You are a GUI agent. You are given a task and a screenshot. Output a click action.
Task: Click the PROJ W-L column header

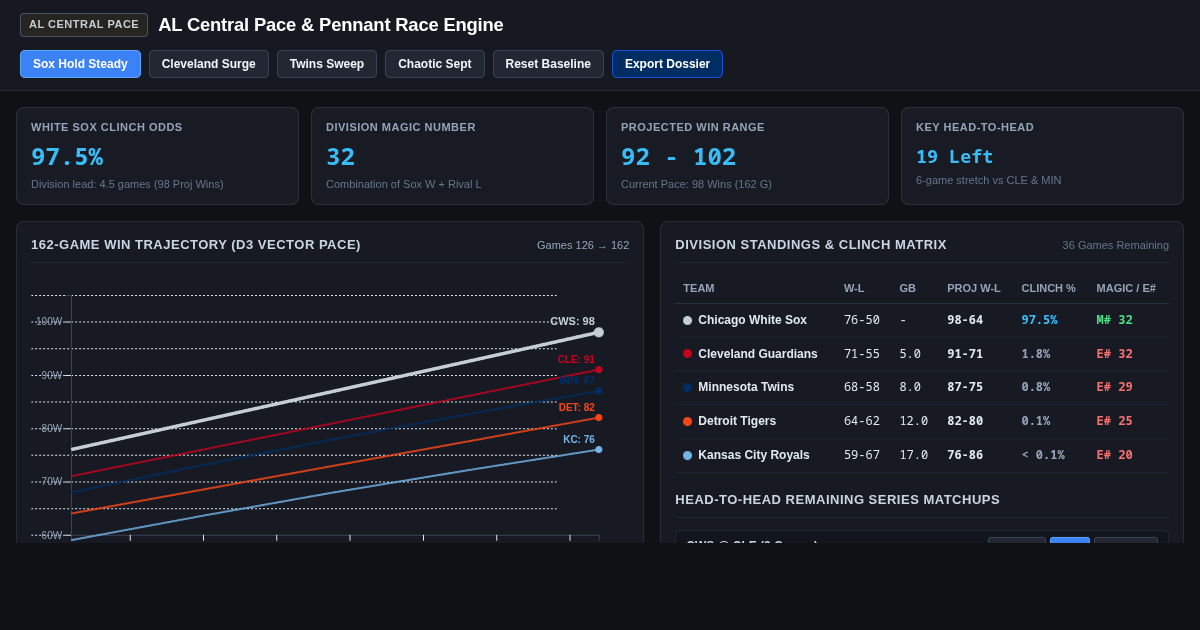pyautogui.click(x=974, y=288)
